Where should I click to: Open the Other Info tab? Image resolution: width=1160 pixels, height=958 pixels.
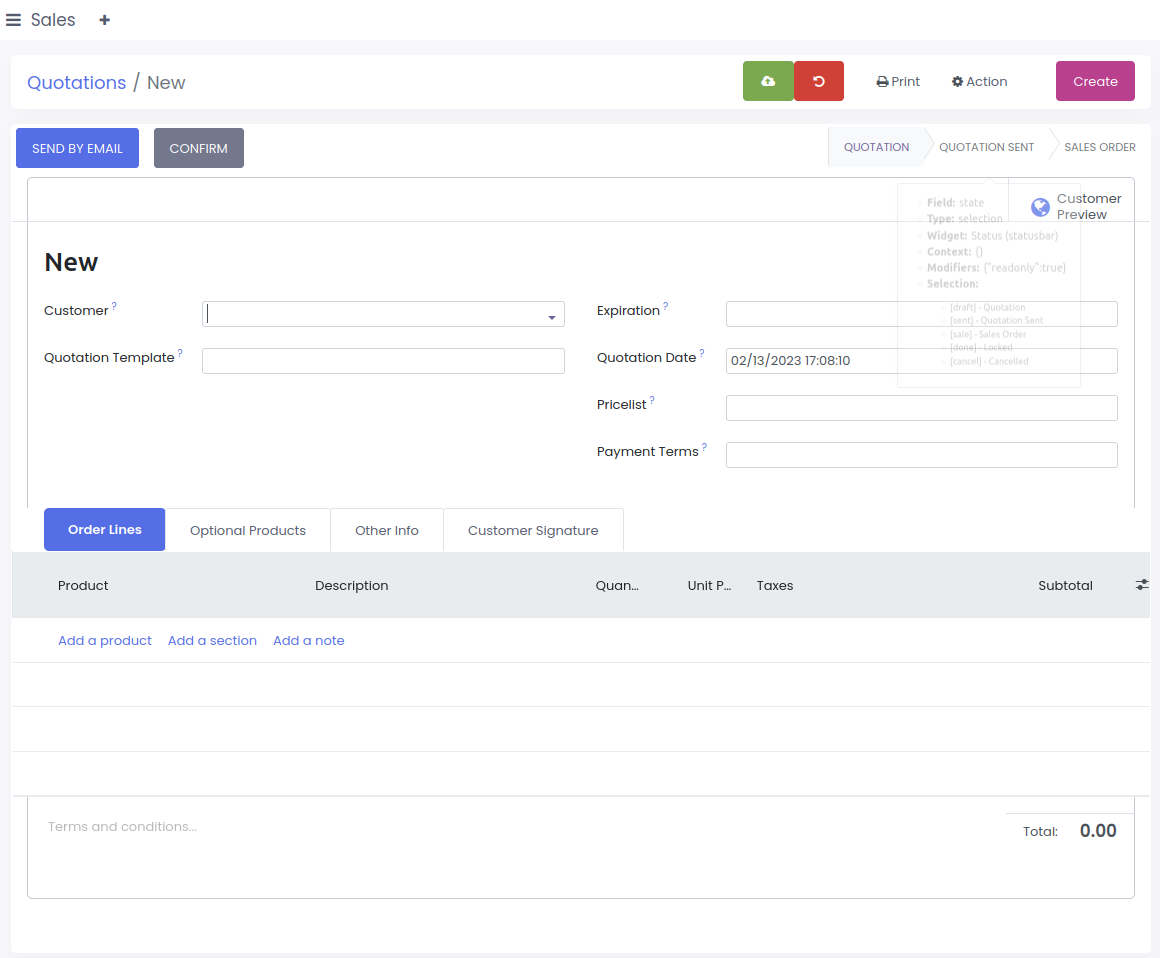point(387,530)
